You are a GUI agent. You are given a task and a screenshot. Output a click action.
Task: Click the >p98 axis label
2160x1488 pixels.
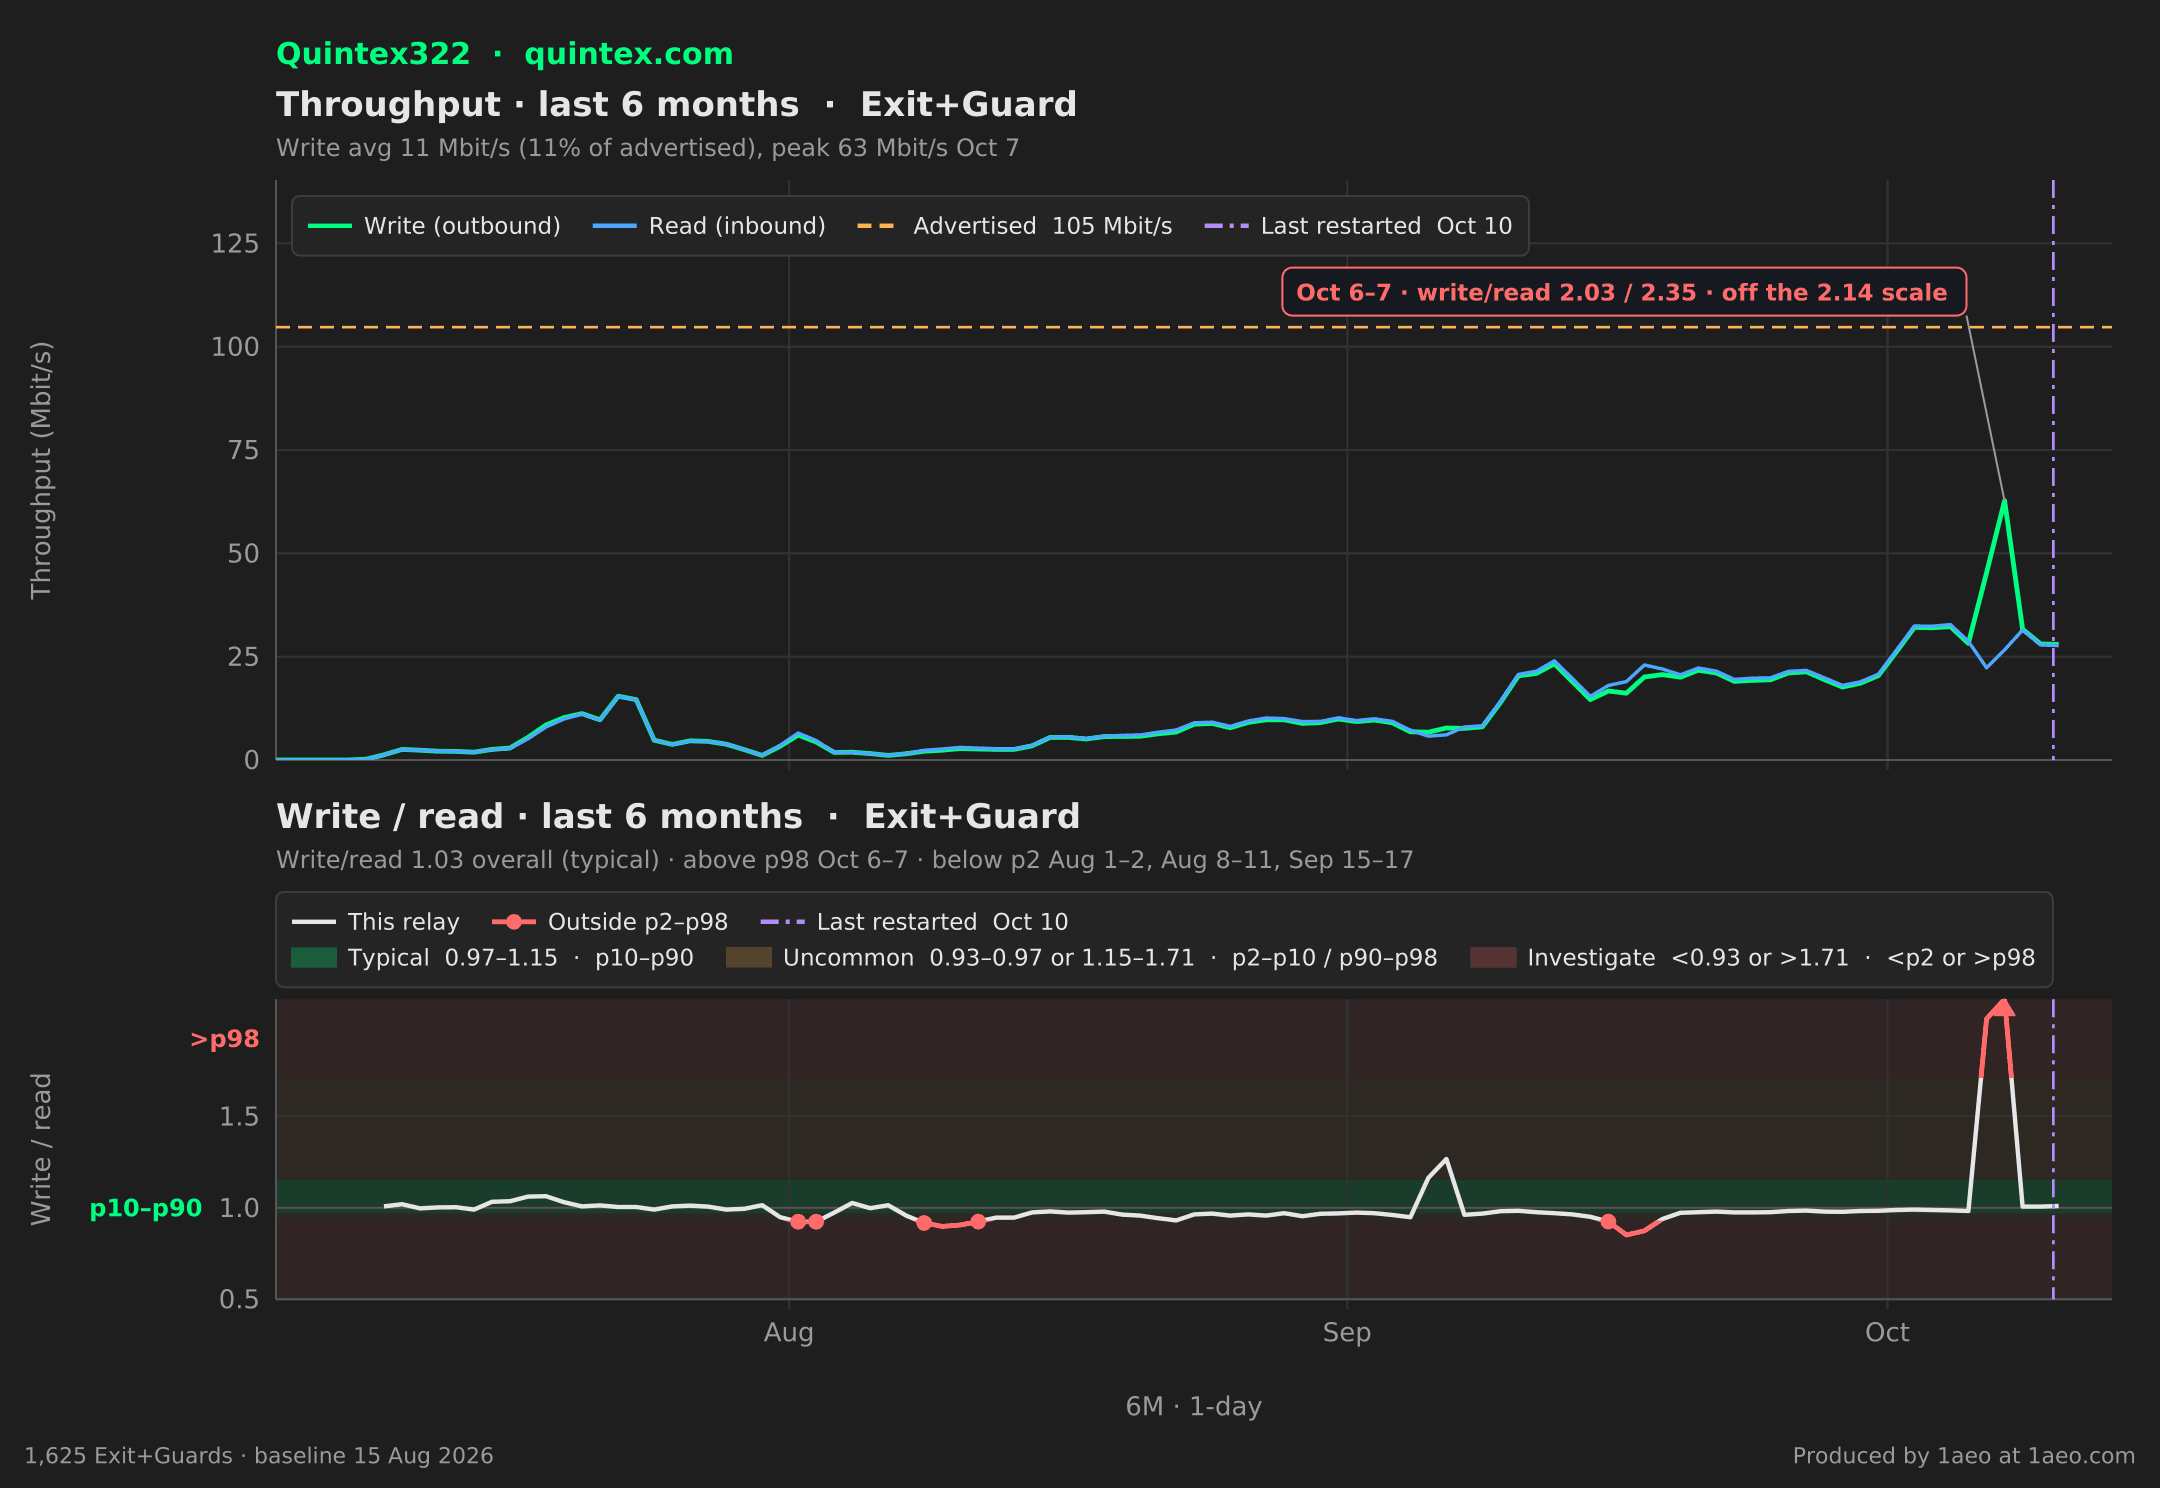point(225,1039)
